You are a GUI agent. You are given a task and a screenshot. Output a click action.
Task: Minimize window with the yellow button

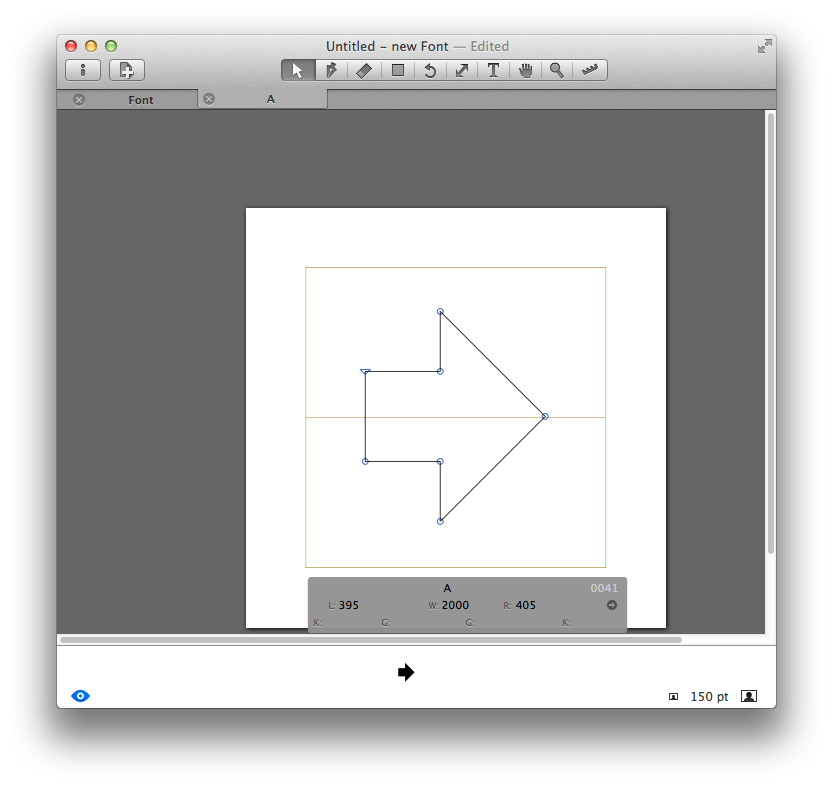coord(91,46)
